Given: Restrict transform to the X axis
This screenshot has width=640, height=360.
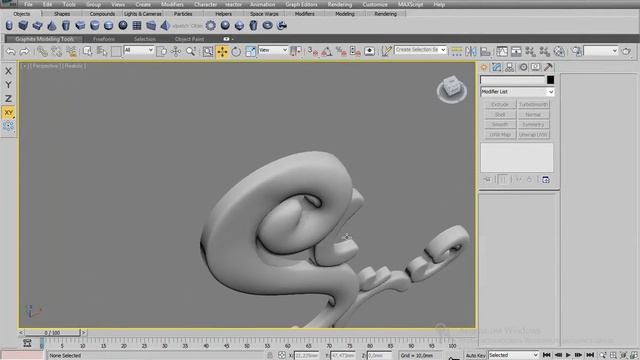Looking at the screenshot, I should click(x=8, y=71).
